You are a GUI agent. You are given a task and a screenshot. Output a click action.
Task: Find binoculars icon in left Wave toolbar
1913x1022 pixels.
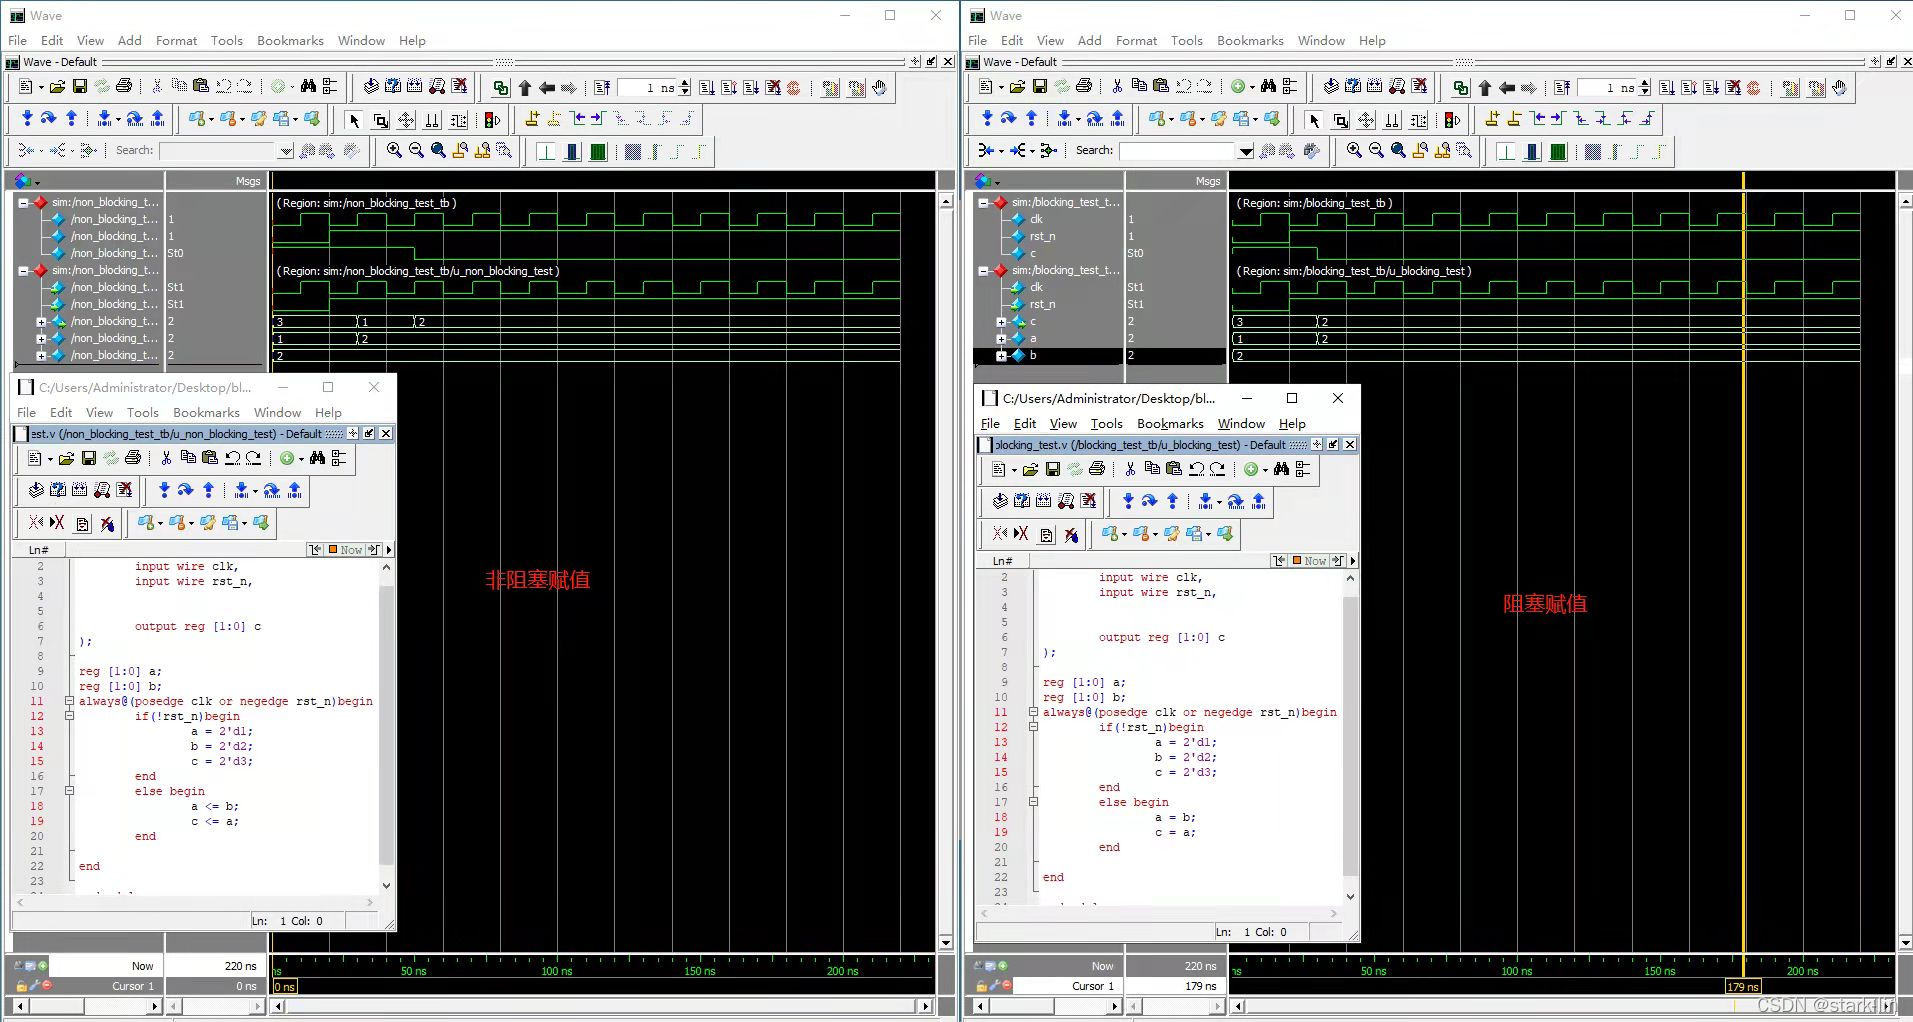point(308,87)
